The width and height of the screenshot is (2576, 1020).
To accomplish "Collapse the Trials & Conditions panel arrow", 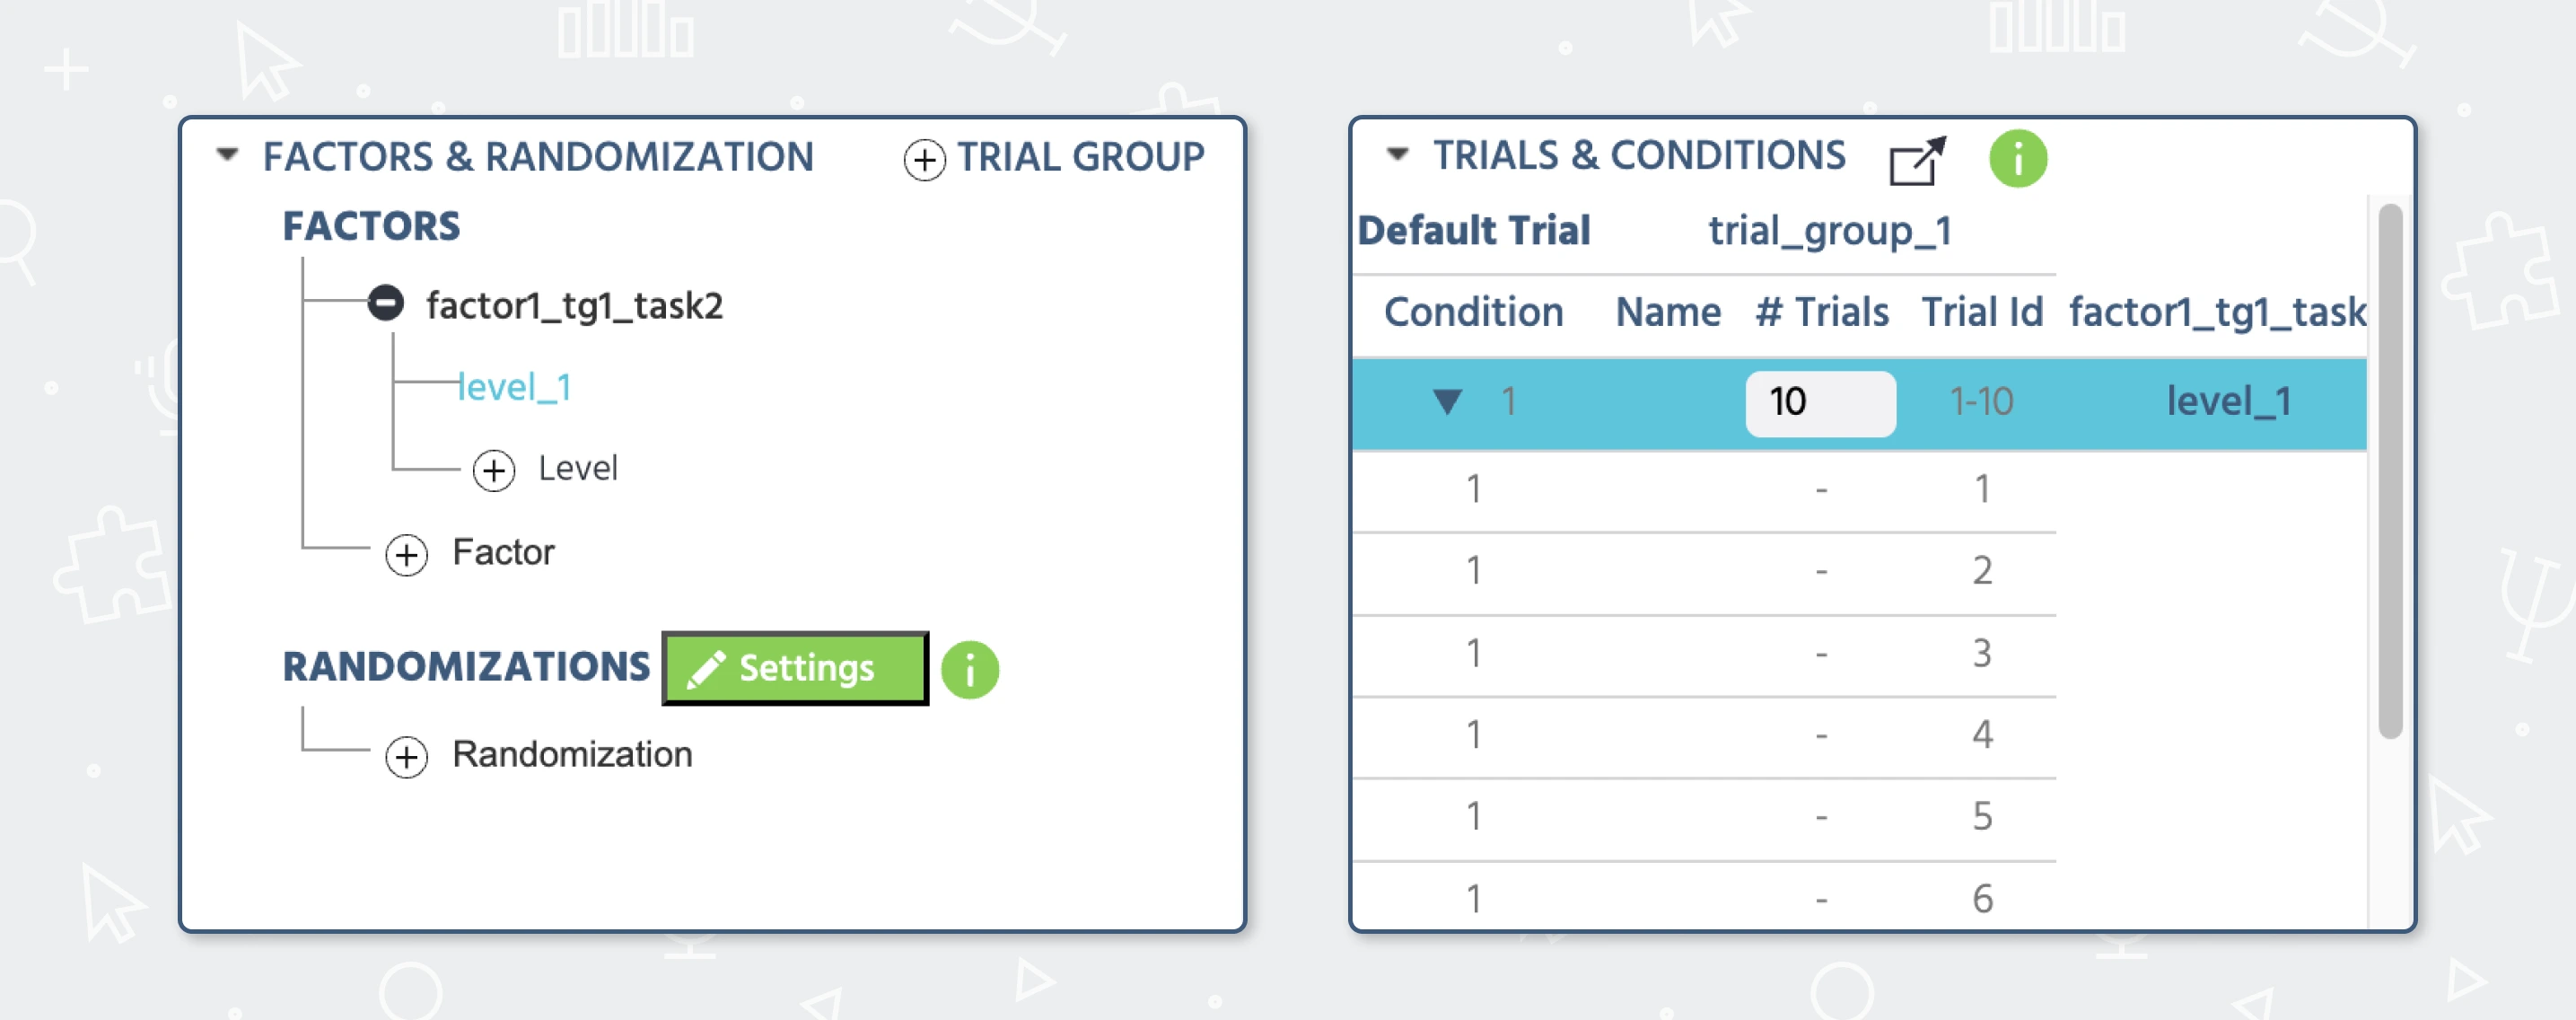I will [x=1397, y=154].
